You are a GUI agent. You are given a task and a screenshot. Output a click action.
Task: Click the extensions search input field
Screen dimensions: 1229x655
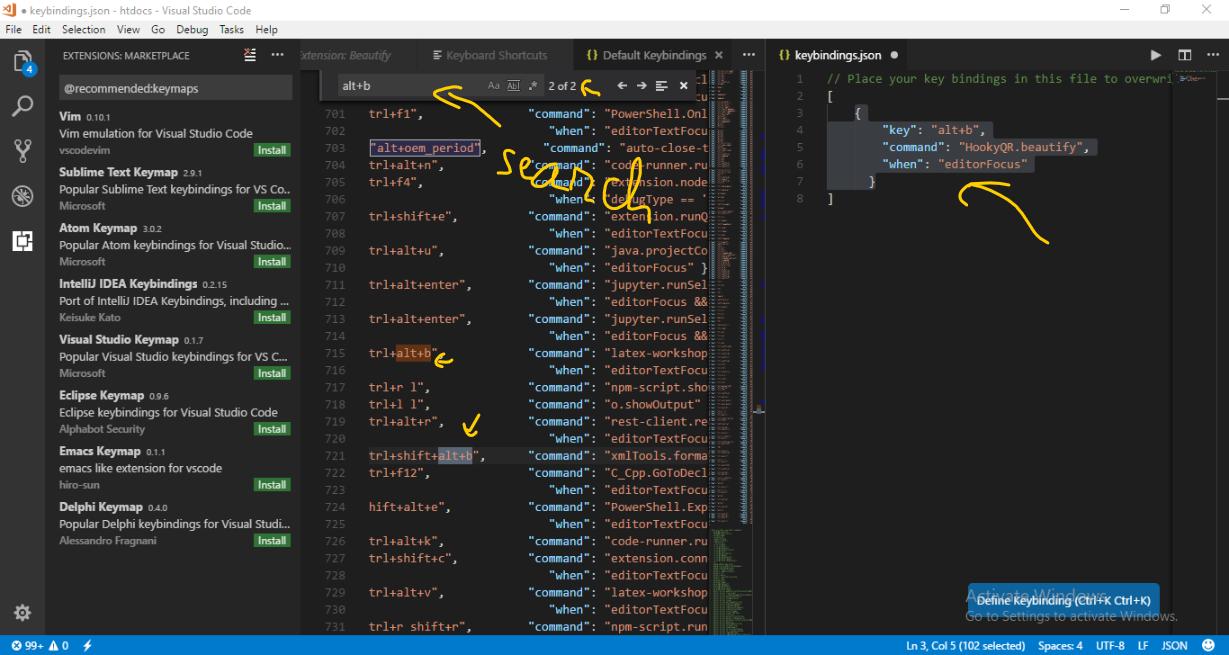click(x=175, y=88)
